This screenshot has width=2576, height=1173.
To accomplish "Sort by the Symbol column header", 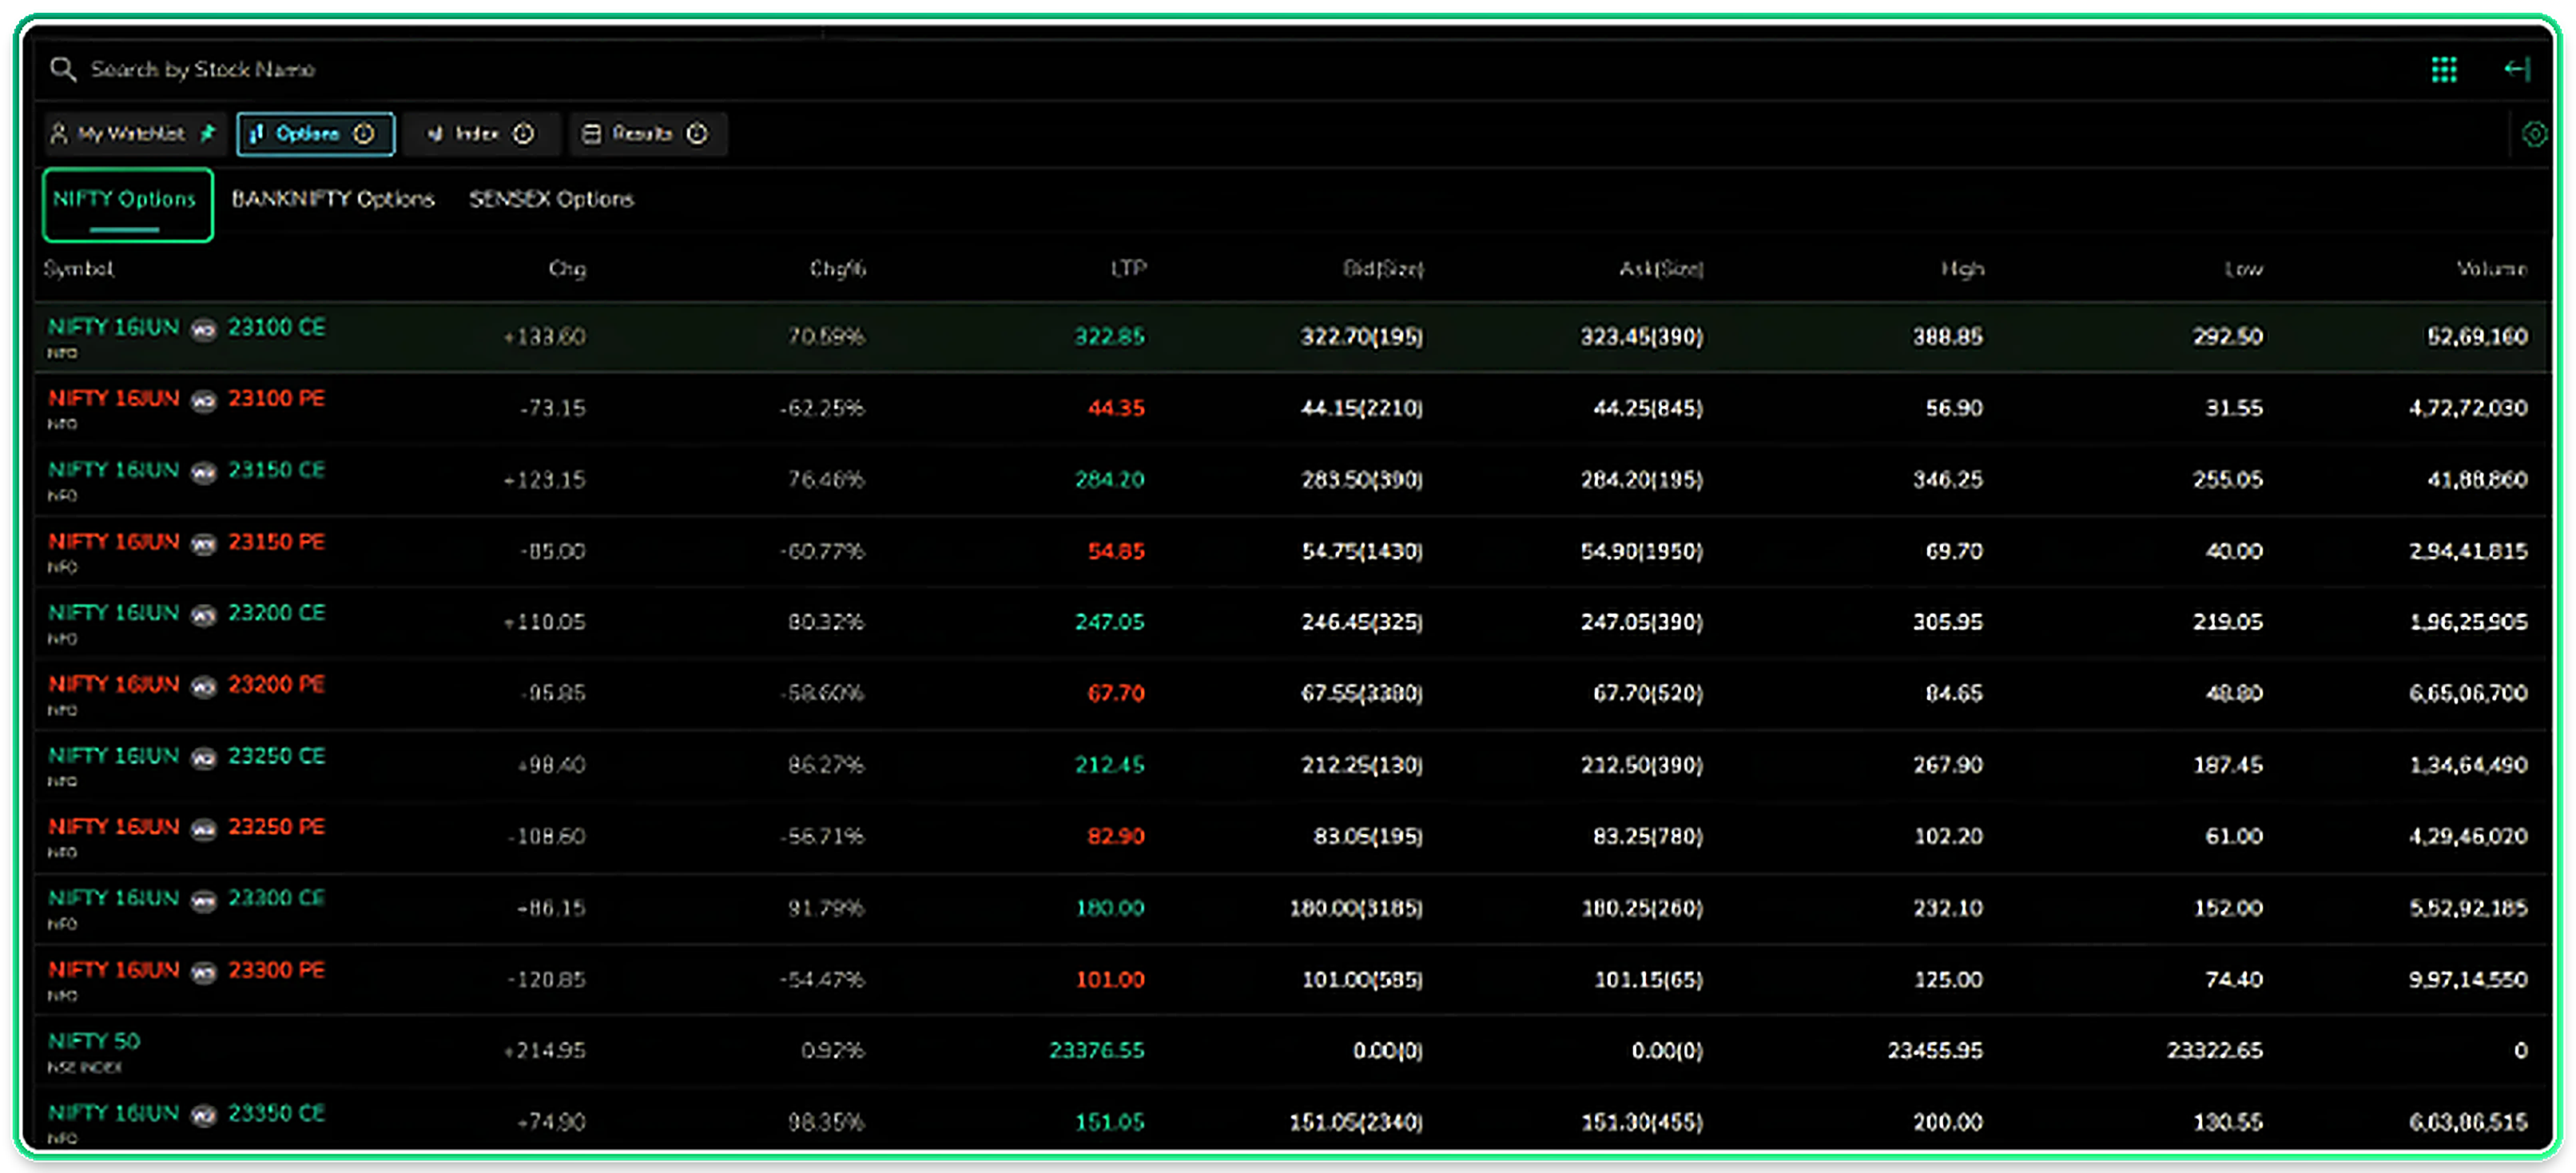I will coord(79,269).
